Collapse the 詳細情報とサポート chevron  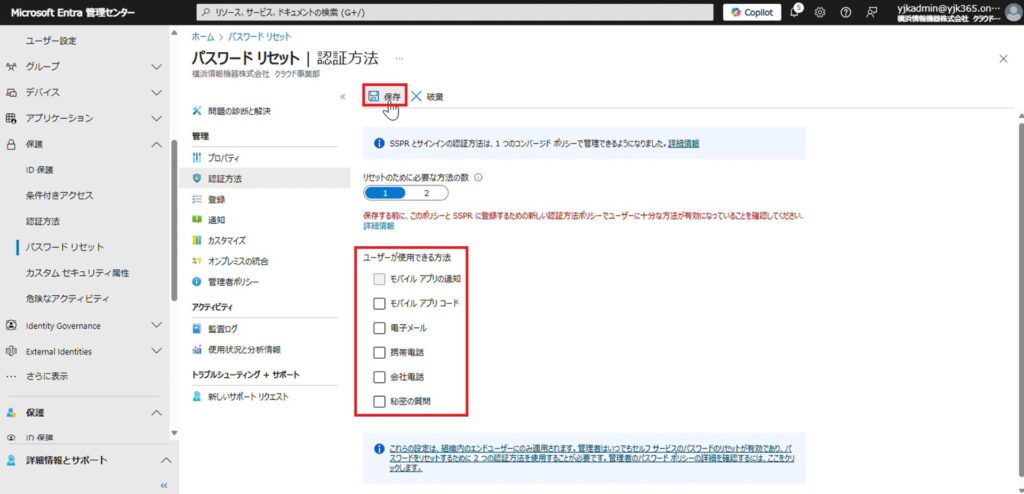pos(165,461)
